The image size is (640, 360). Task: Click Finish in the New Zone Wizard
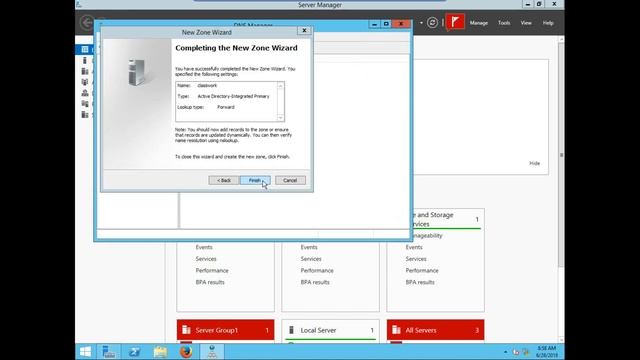point(255,180)
